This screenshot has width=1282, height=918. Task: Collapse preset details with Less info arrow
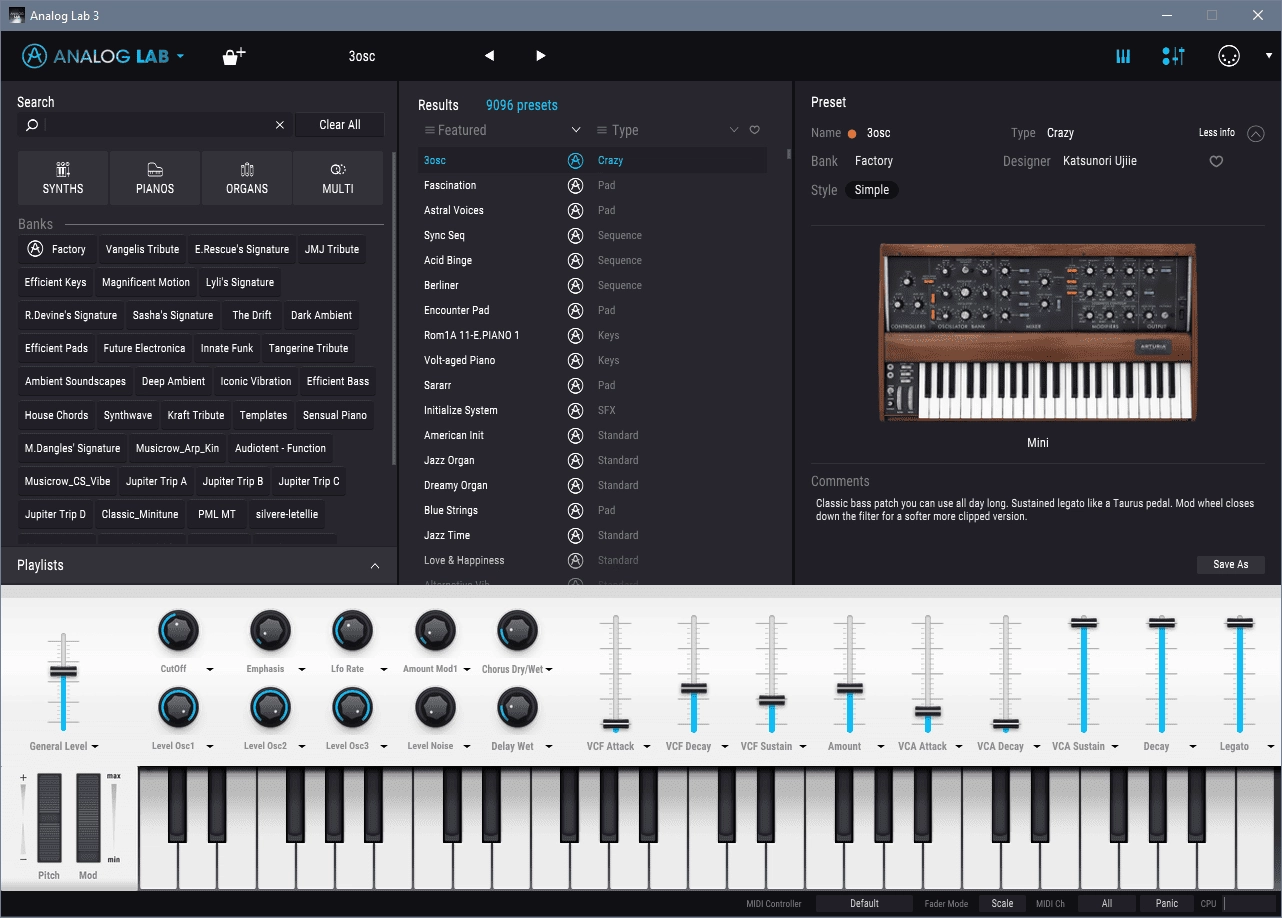click(1255, 133)
